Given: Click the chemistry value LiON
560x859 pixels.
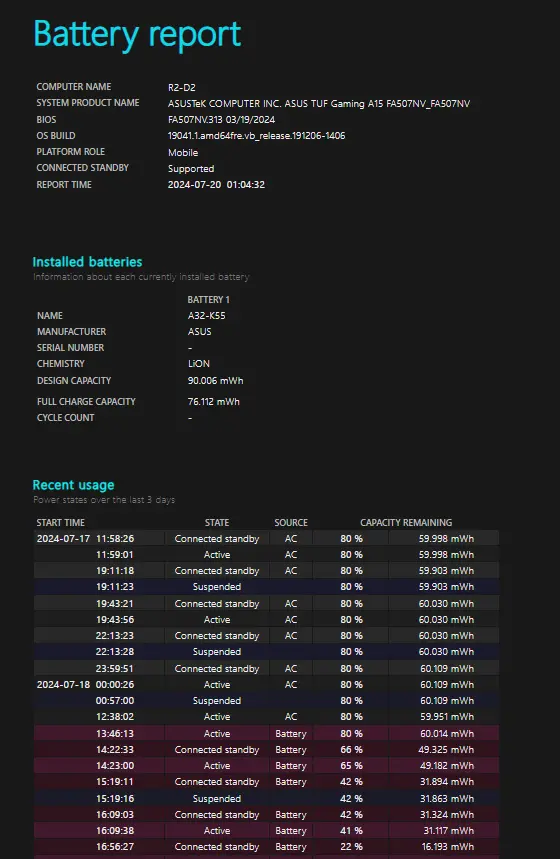Looking at the screenshot, I should coord(199,364).
